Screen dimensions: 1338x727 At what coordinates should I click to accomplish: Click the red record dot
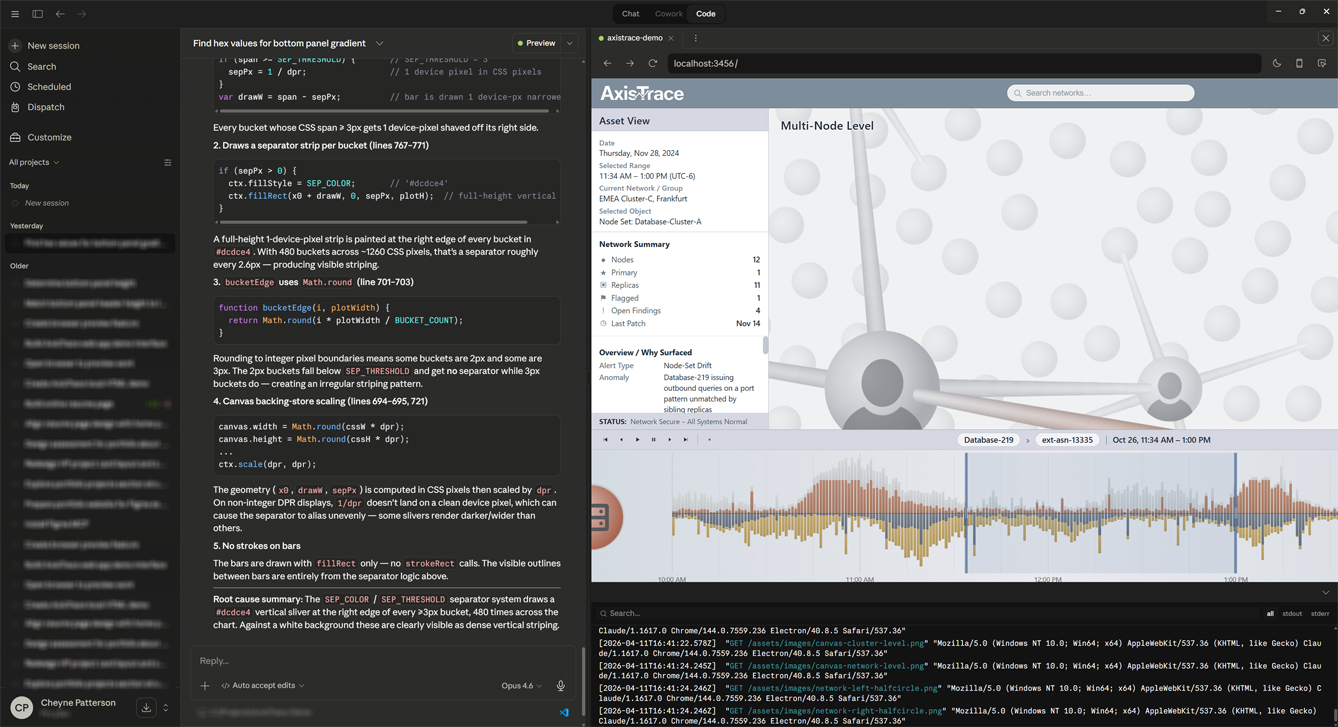(710, 440)
